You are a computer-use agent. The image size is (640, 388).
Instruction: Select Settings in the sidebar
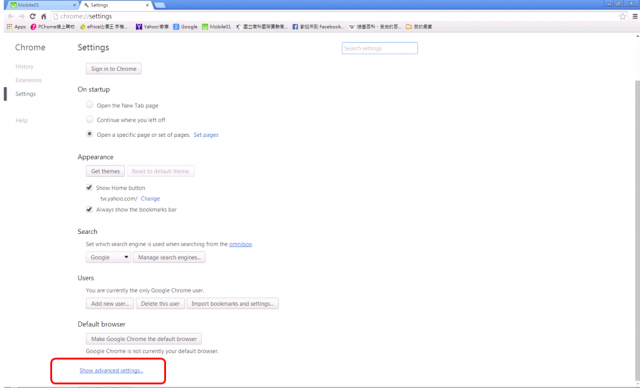coord(25,94)
